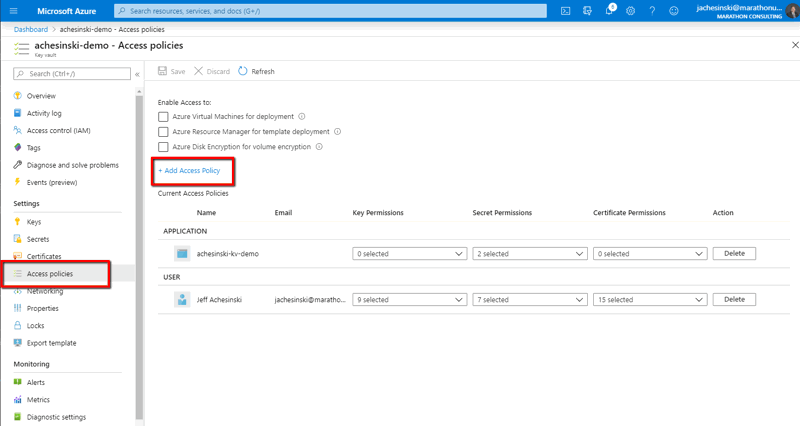Image resolution: width=800 pixels, height=426 pixels.
Task: Expand Secret Permissions dropdown for Jeff Achesinski
Action: (530, 300)
